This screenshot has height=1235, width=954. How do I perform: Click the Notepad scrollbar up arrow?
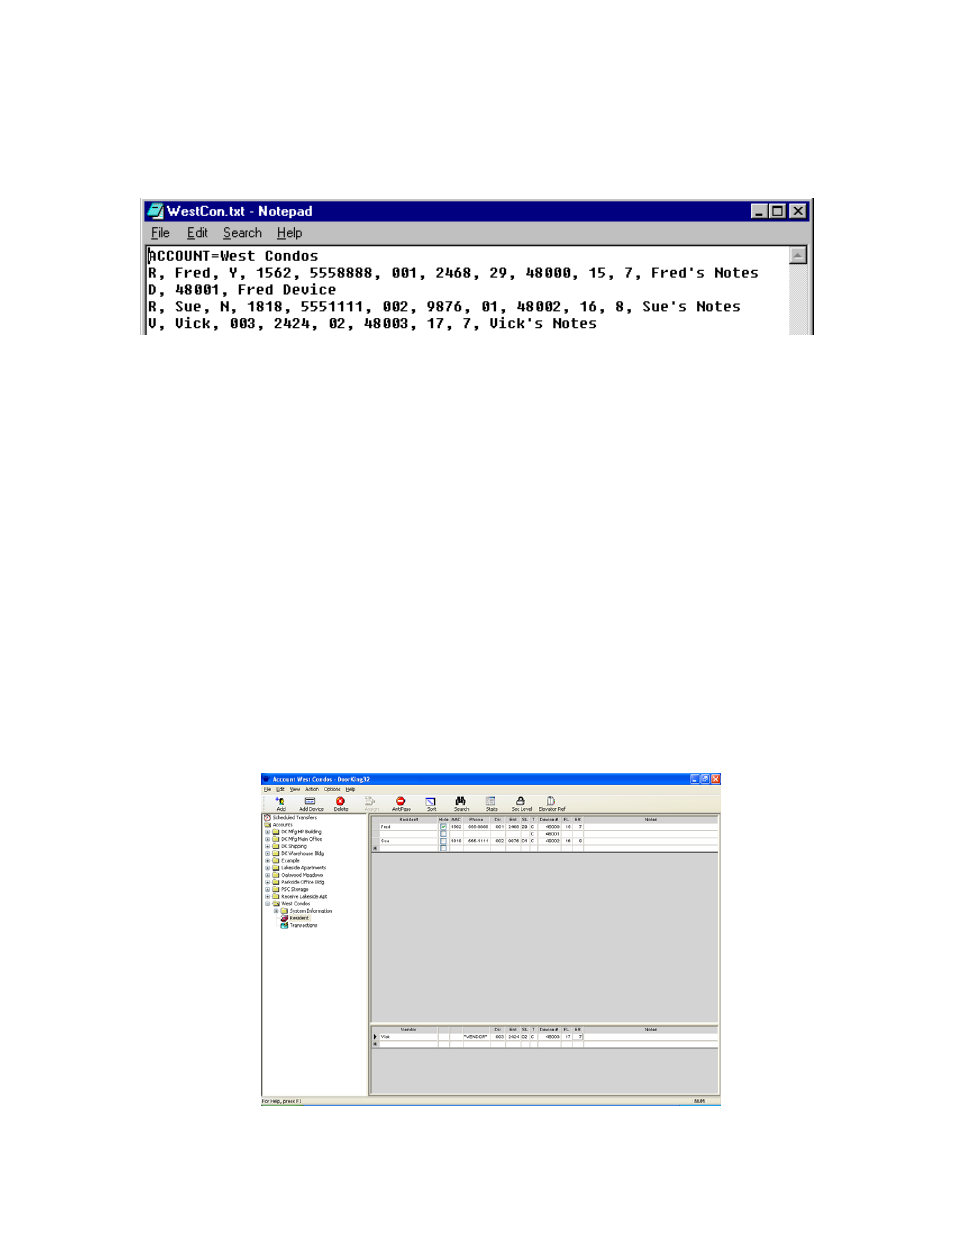[797, 255]
